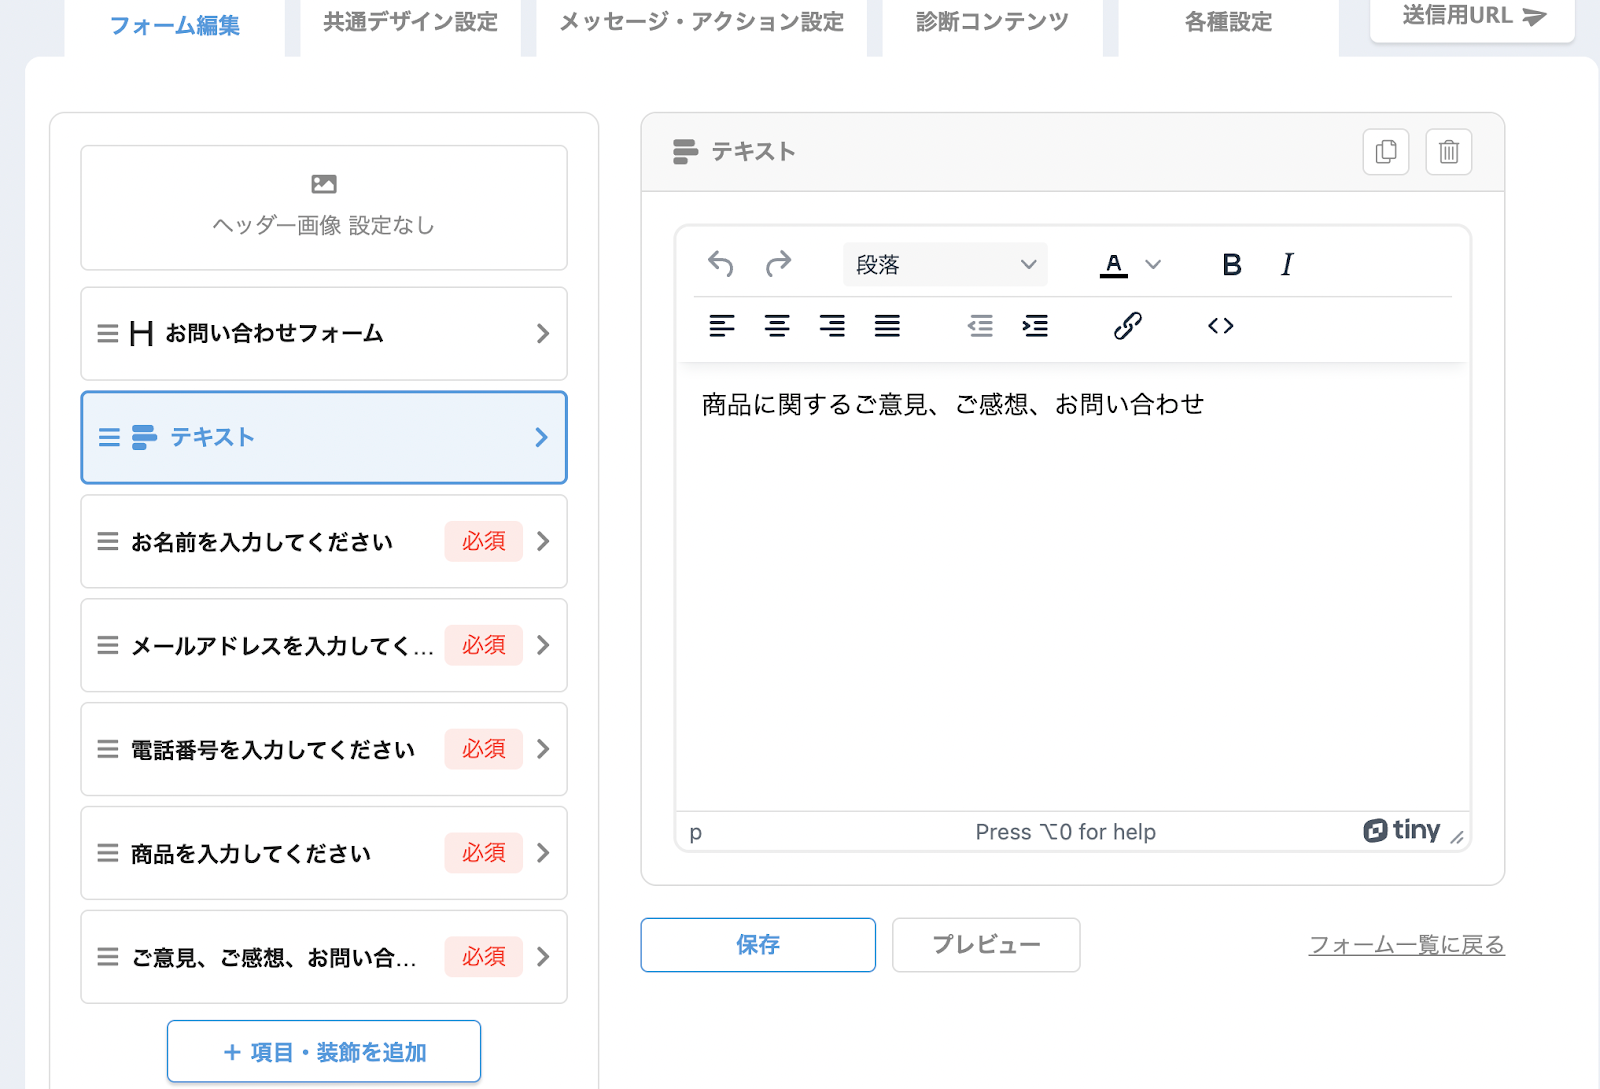The width and height of the screenshot is (1600, 1089).
Task: Toggle italic formatting
Action: (x=1287, y=265)
